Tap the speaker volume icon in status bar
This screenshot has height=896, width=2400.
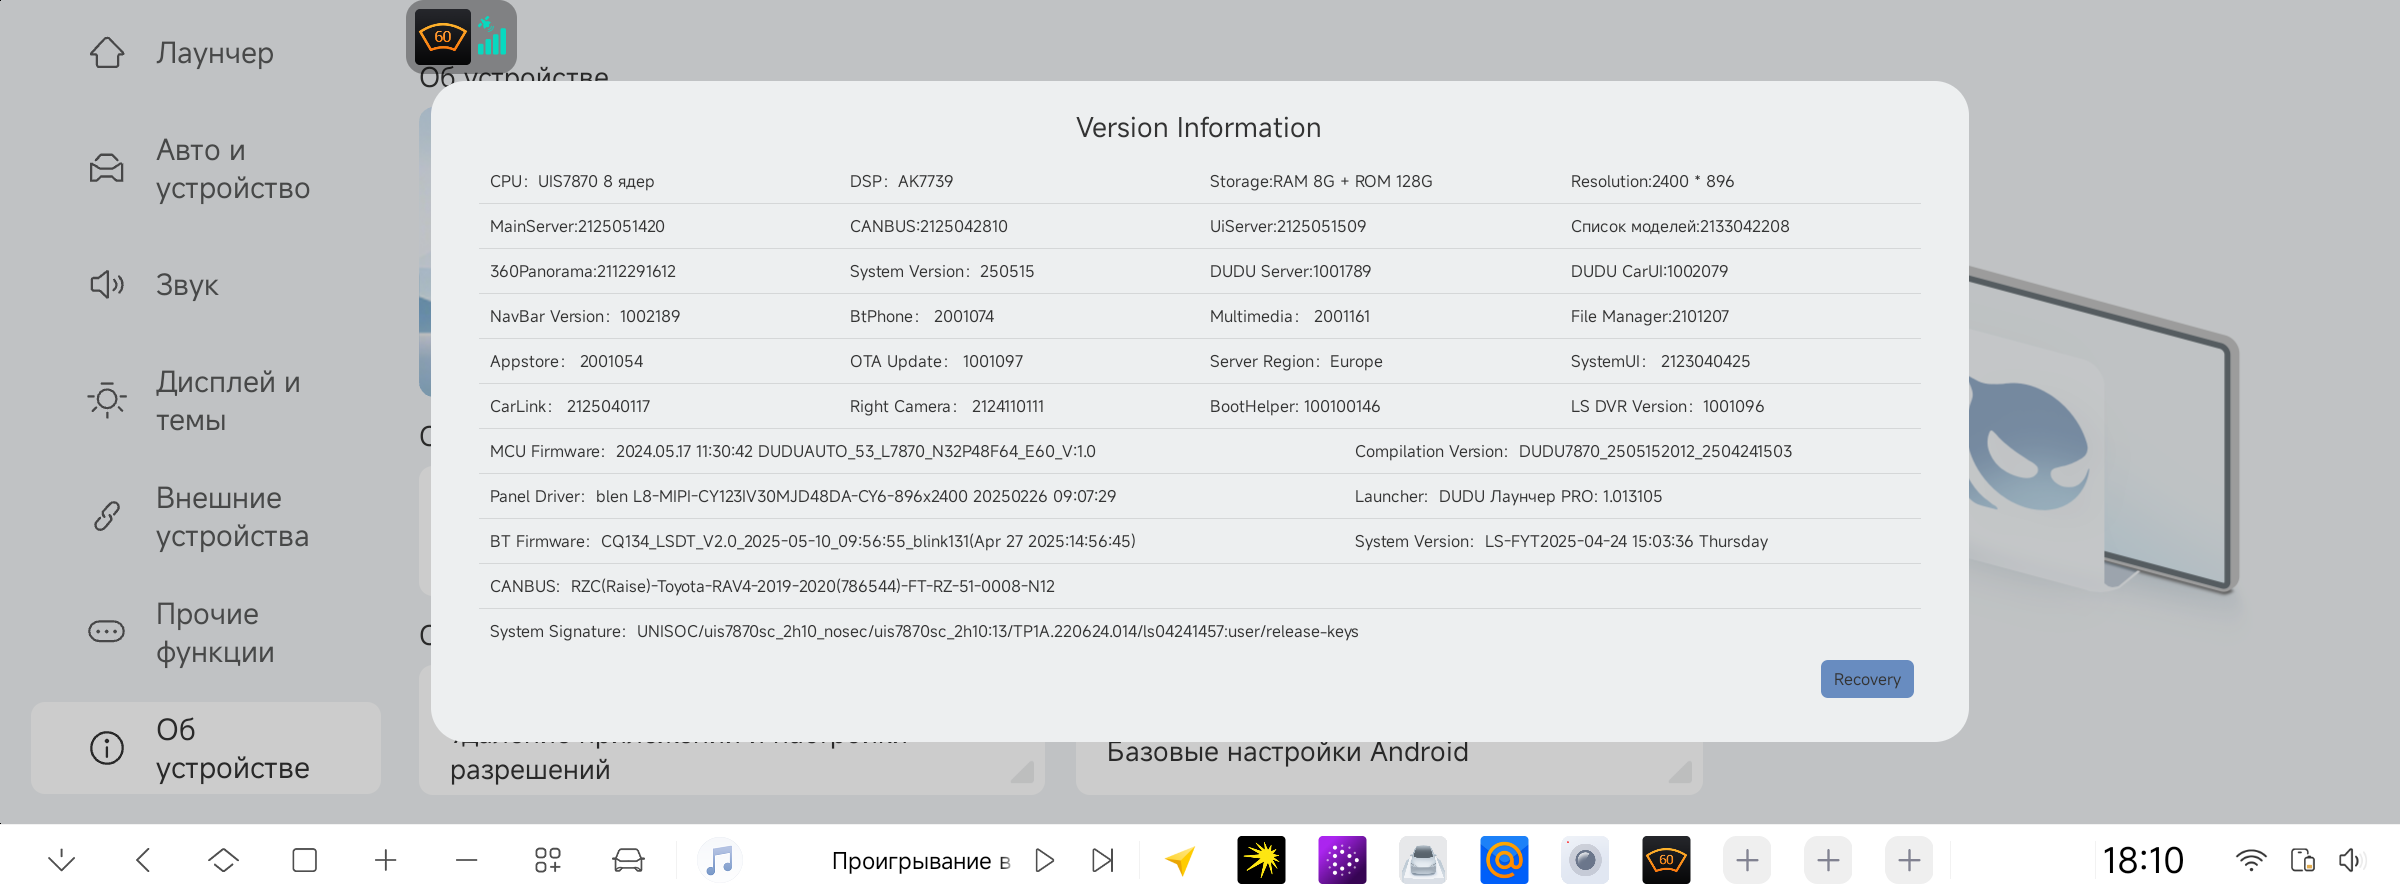click(2349, 860)
